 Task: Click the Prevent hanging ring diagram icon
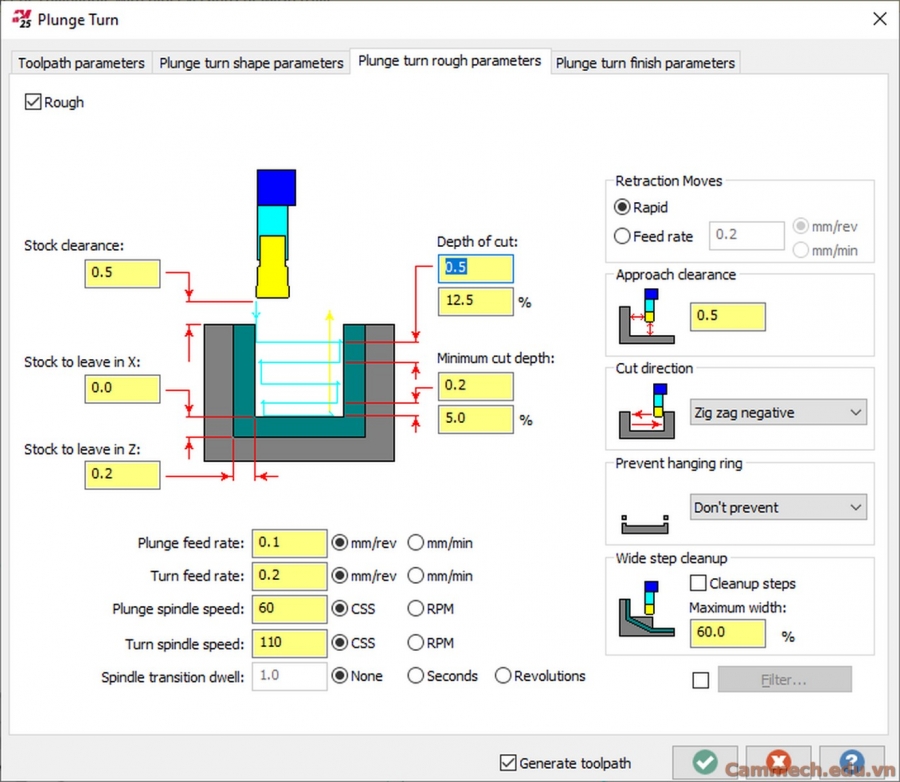645,524
